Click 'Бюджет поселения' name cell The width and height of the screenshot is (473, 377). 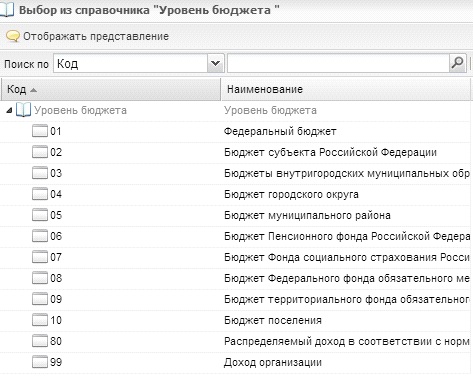(x=273, y=320)
